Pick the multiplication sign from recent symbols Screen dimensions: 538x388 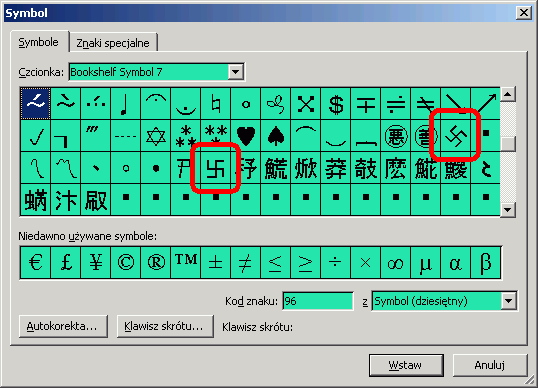[x=365, y=262]
